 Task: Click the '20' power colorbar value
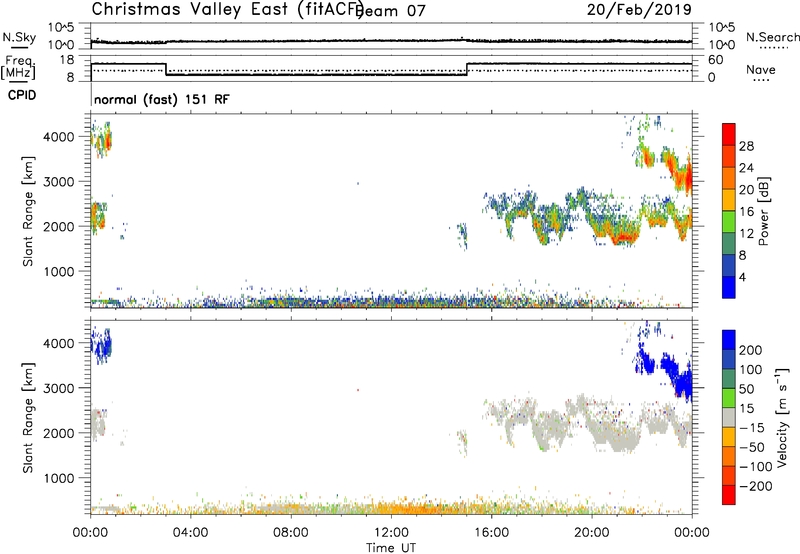coord(746,190)
